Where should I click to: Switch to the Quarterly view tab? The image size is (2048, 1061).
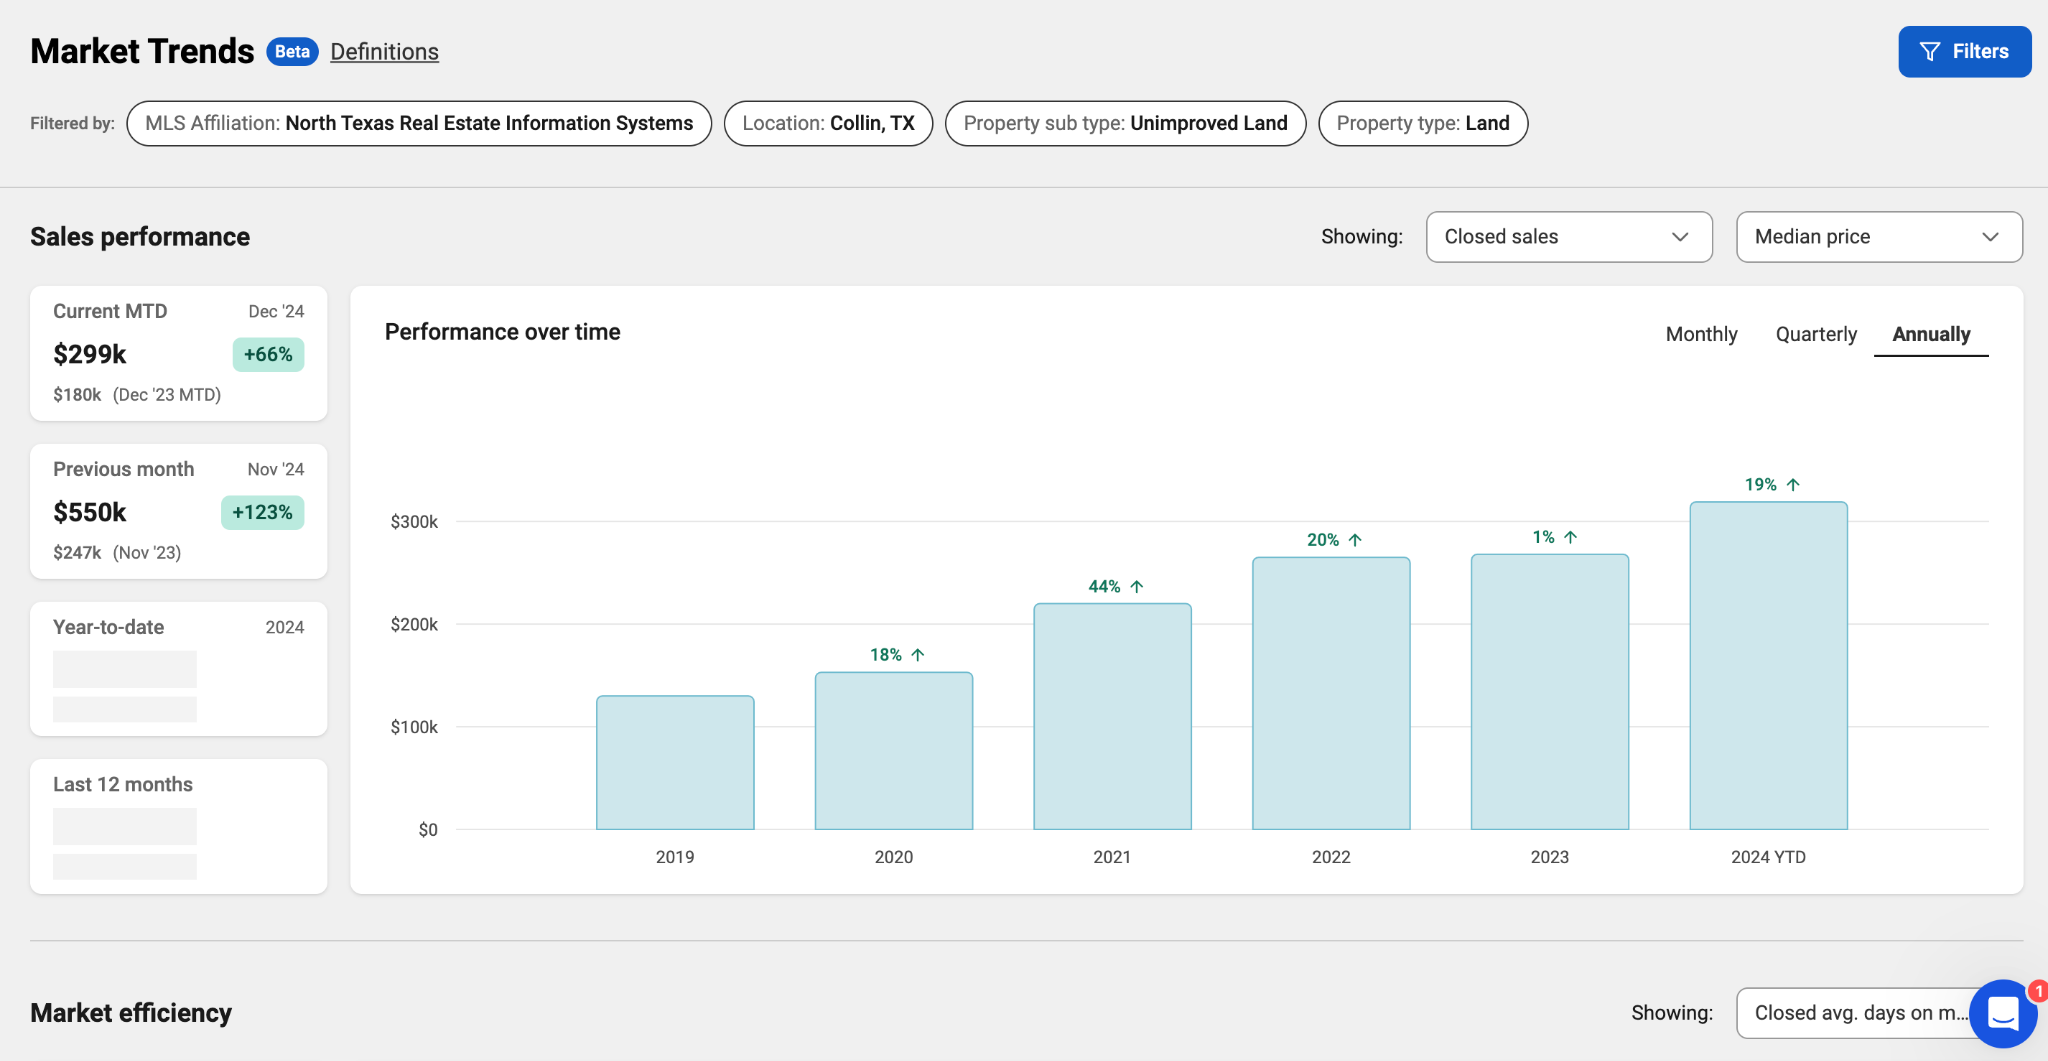click(x=1815, y=334)
